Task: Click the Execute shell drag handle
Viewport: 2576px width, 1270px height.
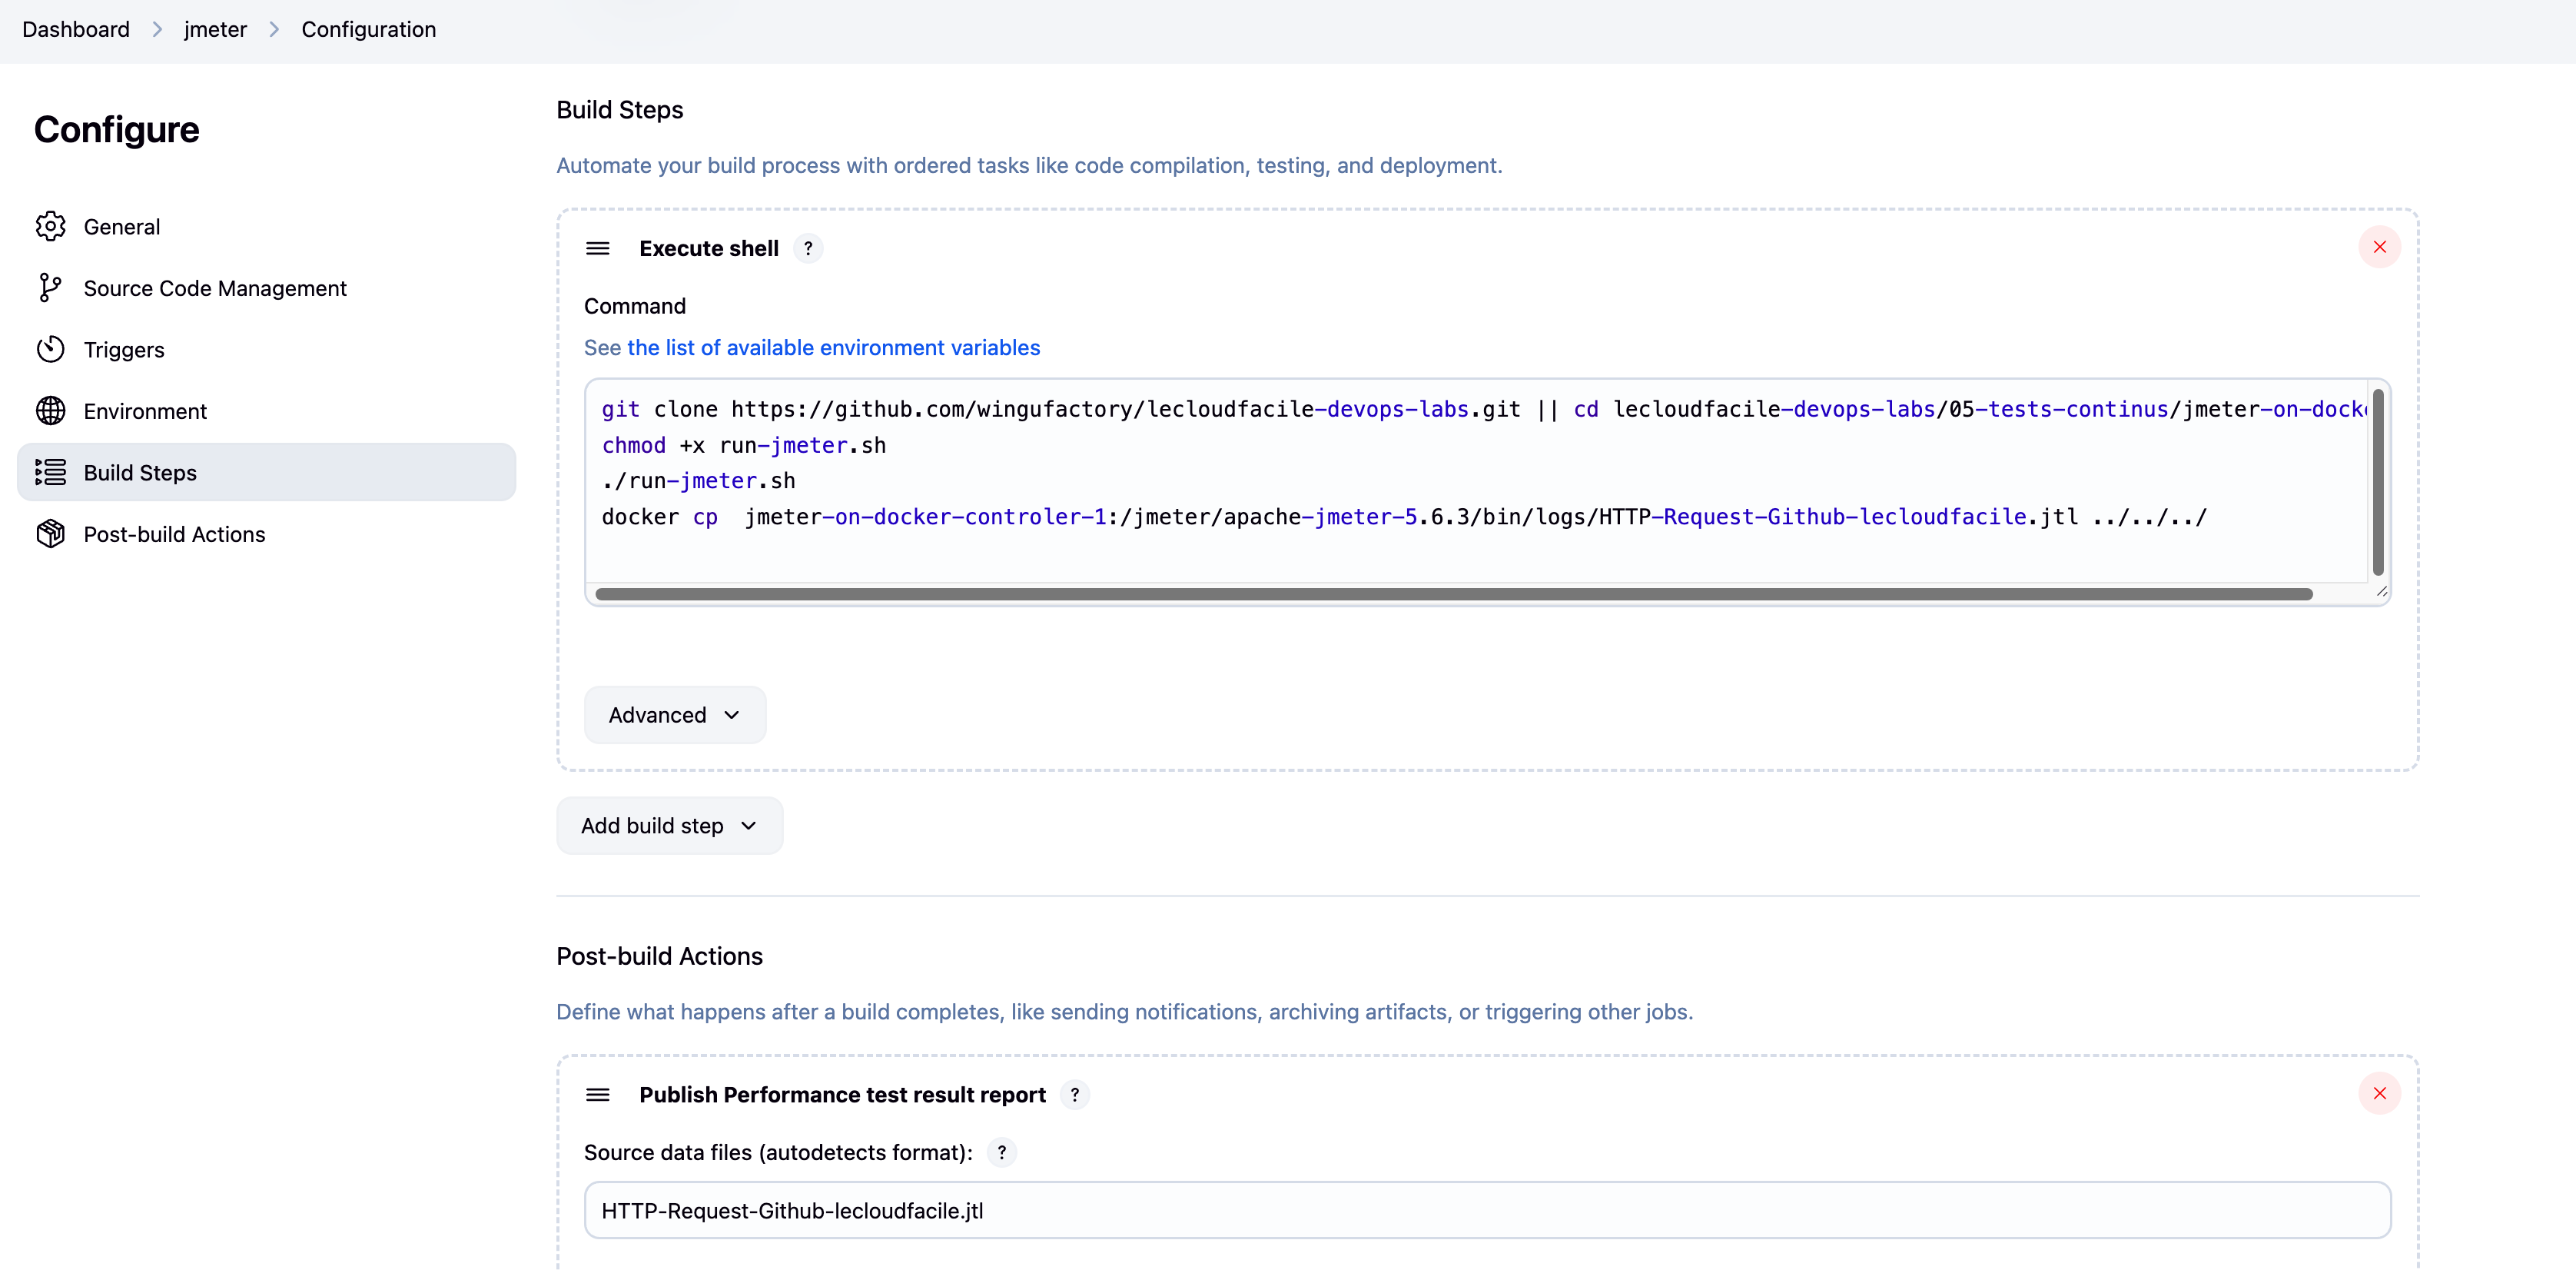Action: click(x=597, y=248)
